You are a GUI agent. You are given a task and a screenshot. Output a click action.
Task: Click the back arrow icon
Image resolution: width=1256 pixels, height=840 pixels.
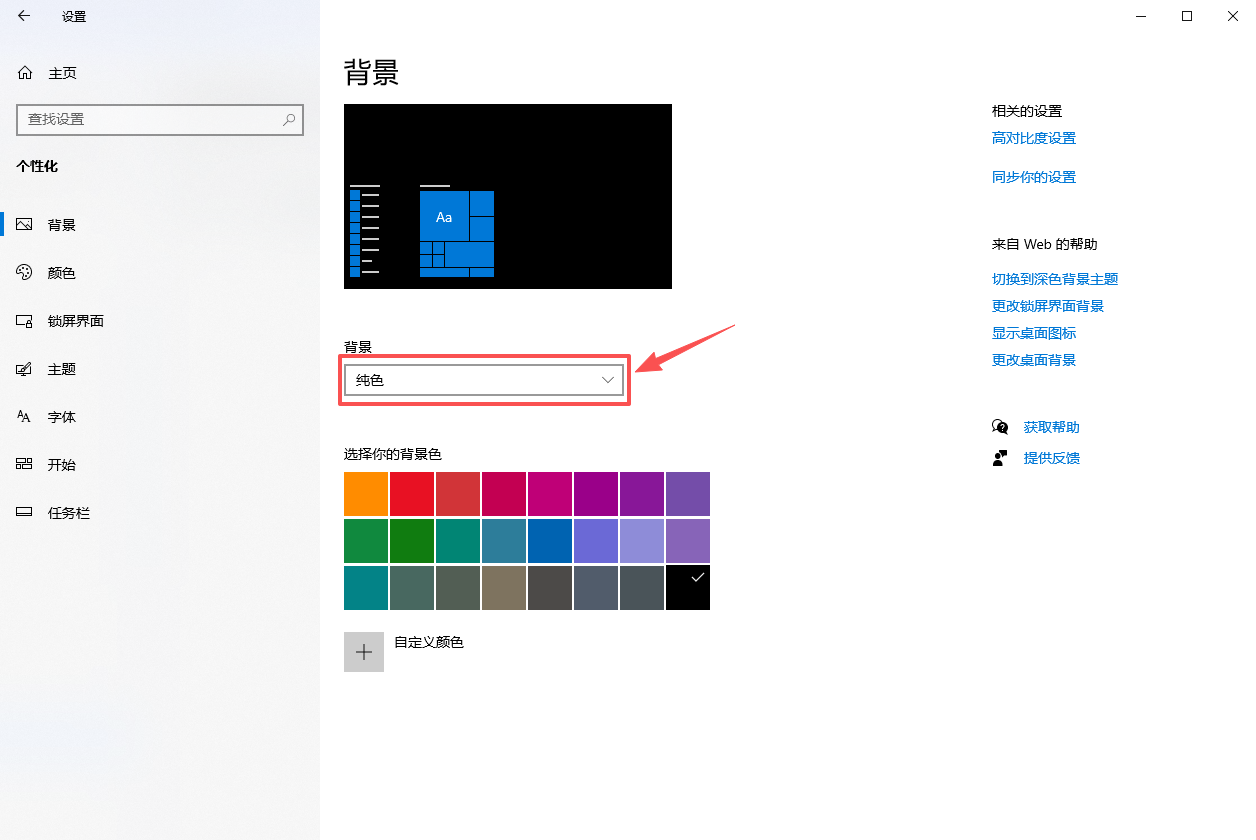pyautogui.click(x=24, y=16)
